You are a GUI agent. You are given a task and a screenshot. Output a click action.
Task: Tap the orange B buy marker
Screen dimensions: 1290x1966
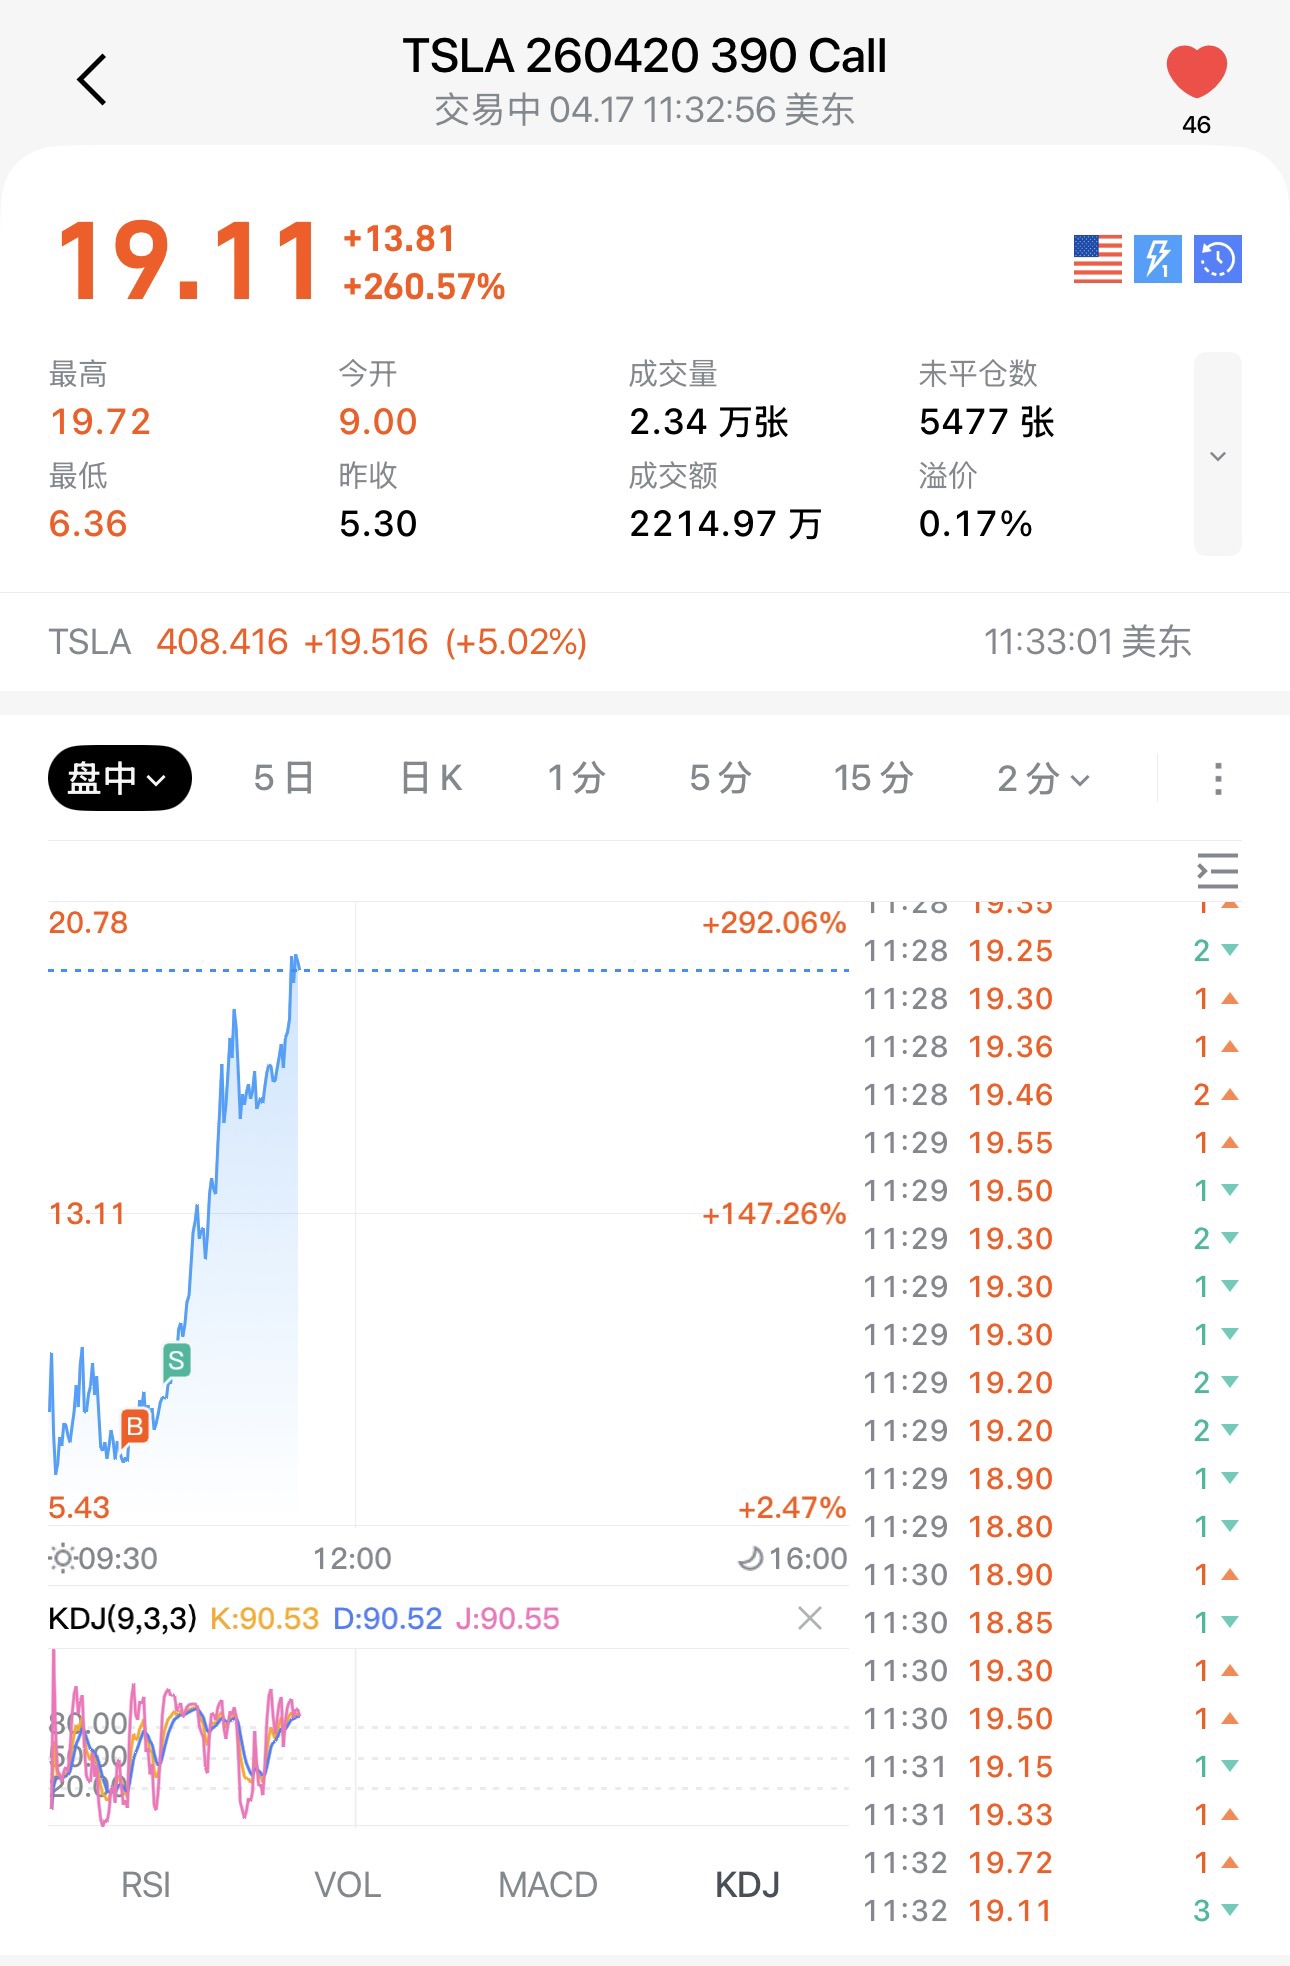point(134,1426)
